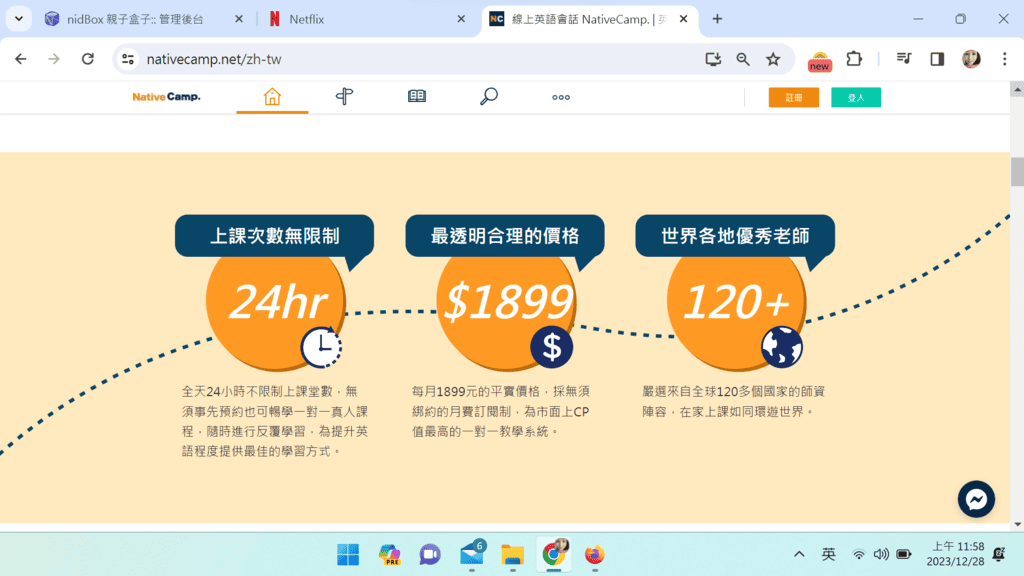Bookmark this page with the star
Viewport: 1024px width, 576px height.
point(773,59)
